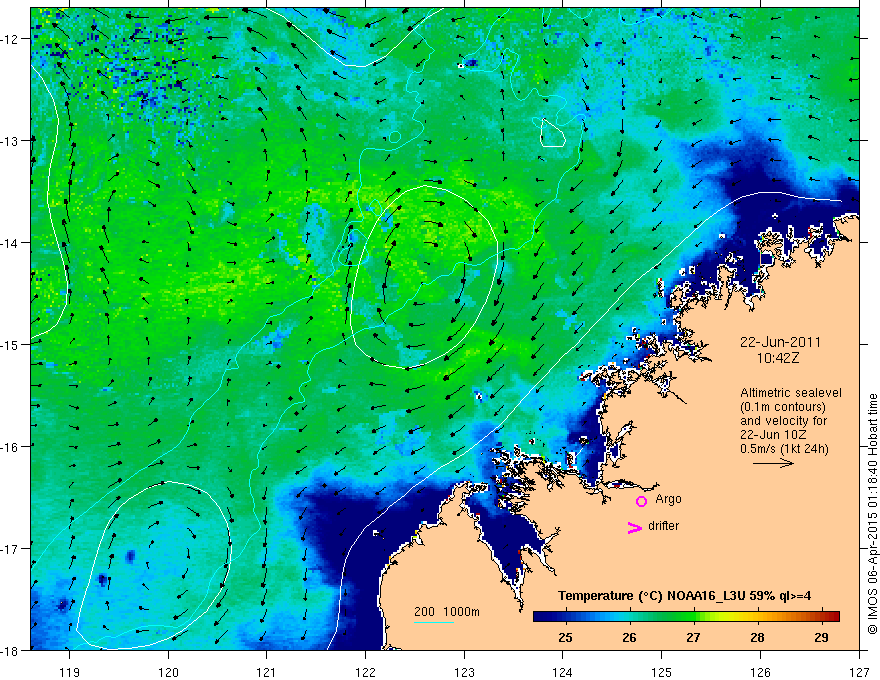Click the latitude axis label '-12'
Image resolution: width=880 pixels, height=680 pixels.
[10, 39]
